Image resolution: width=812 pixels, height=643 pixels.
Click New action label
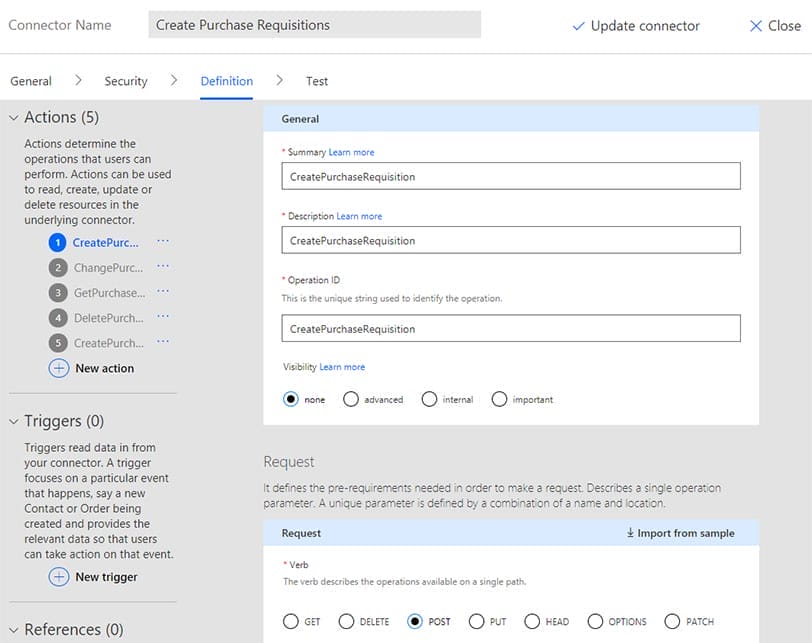[x=105, y=368]
